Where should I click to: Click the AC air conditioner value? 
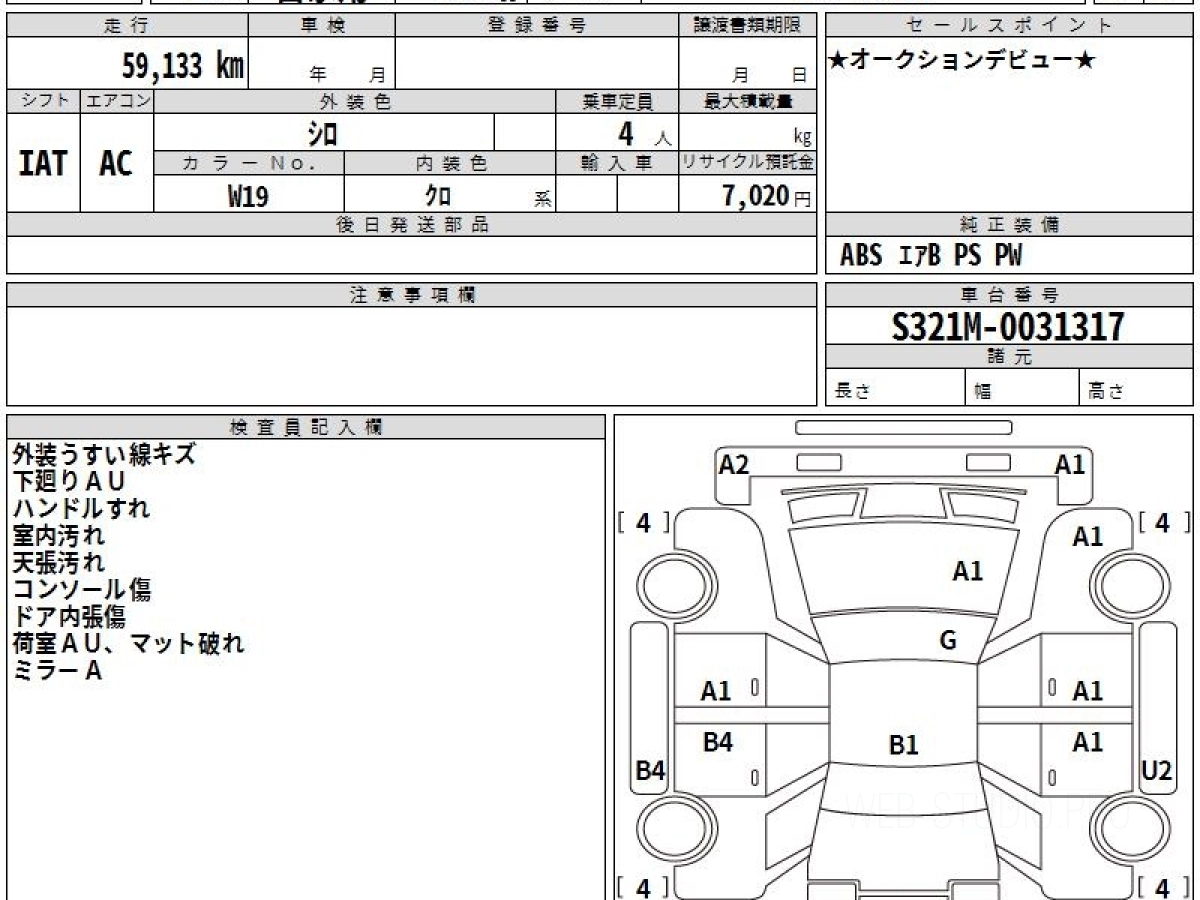116,163
